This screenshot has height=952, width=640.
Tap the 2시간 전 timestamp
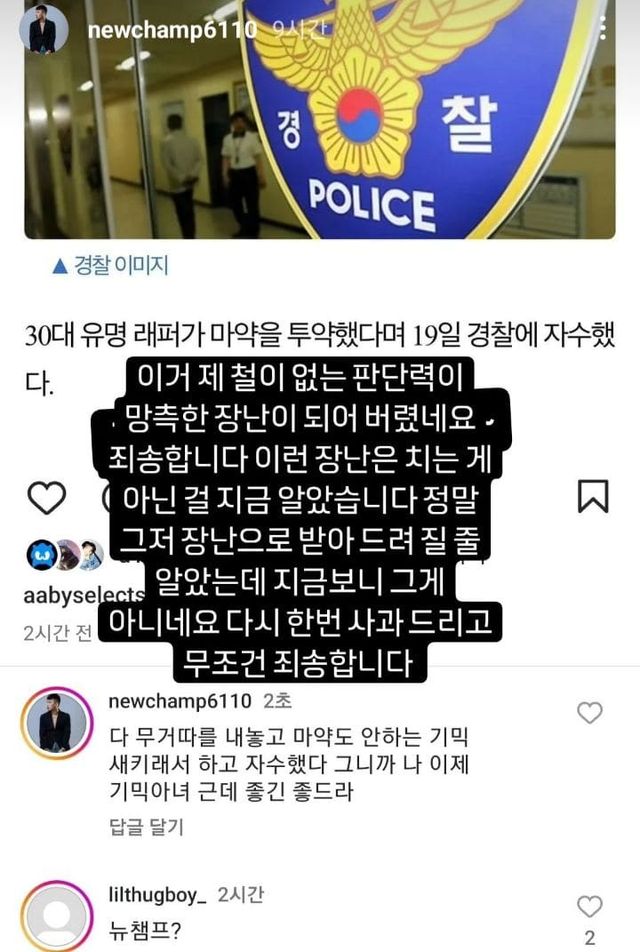point(57,633)
